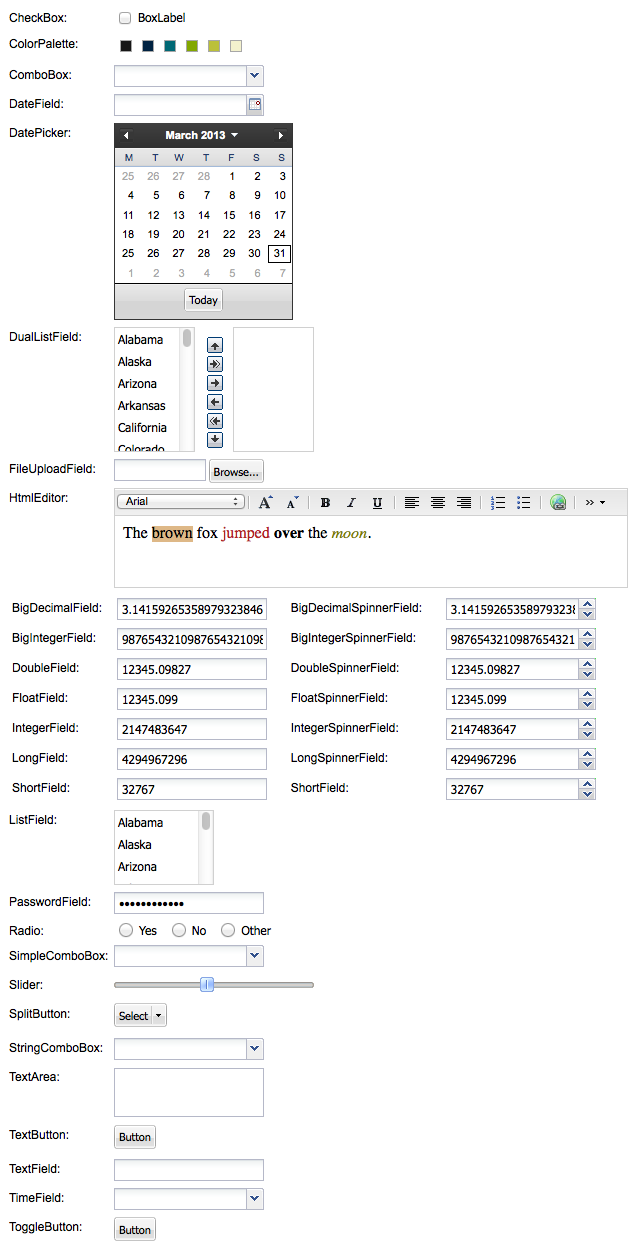Toggle italic formatting in the HtmlEditor
Image resolution: width=638 pixels, height=1247 pixels.
tap(351, 502)
